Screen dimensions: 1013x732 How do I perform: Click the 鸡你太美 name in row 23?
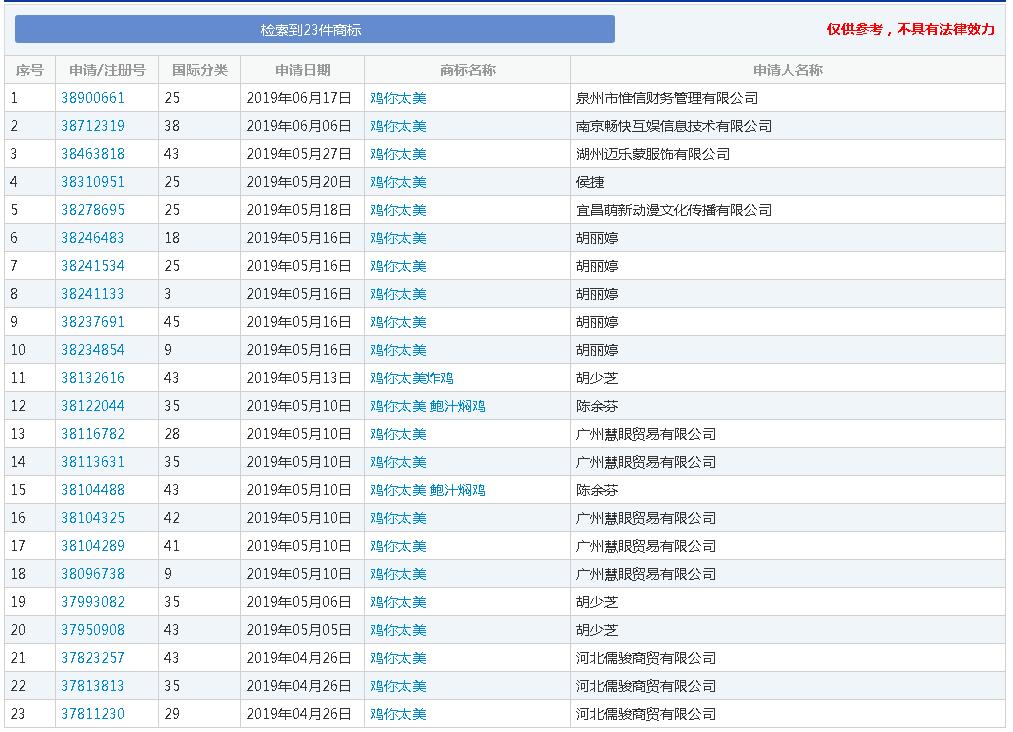[x=398, y=714]
